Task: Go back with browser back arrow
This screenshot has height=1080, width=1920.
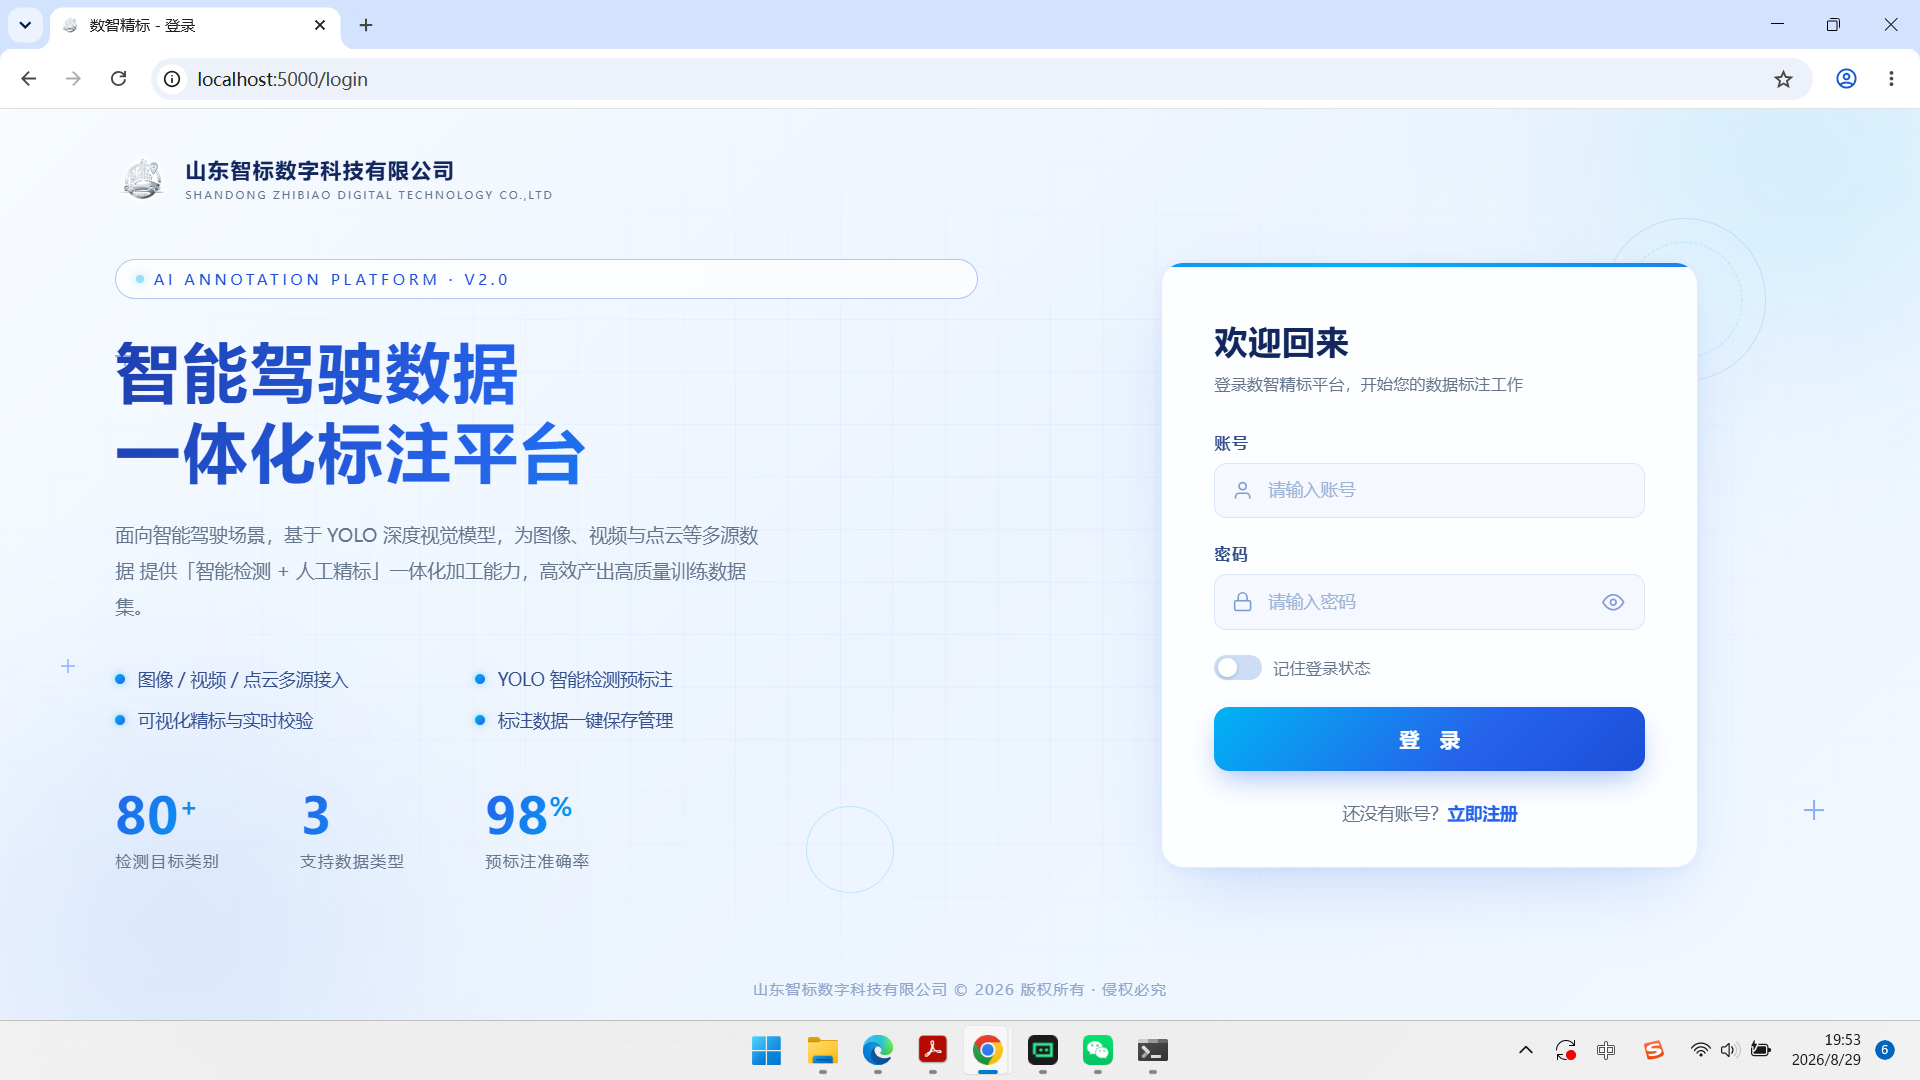Action: [x=28, y=79]
